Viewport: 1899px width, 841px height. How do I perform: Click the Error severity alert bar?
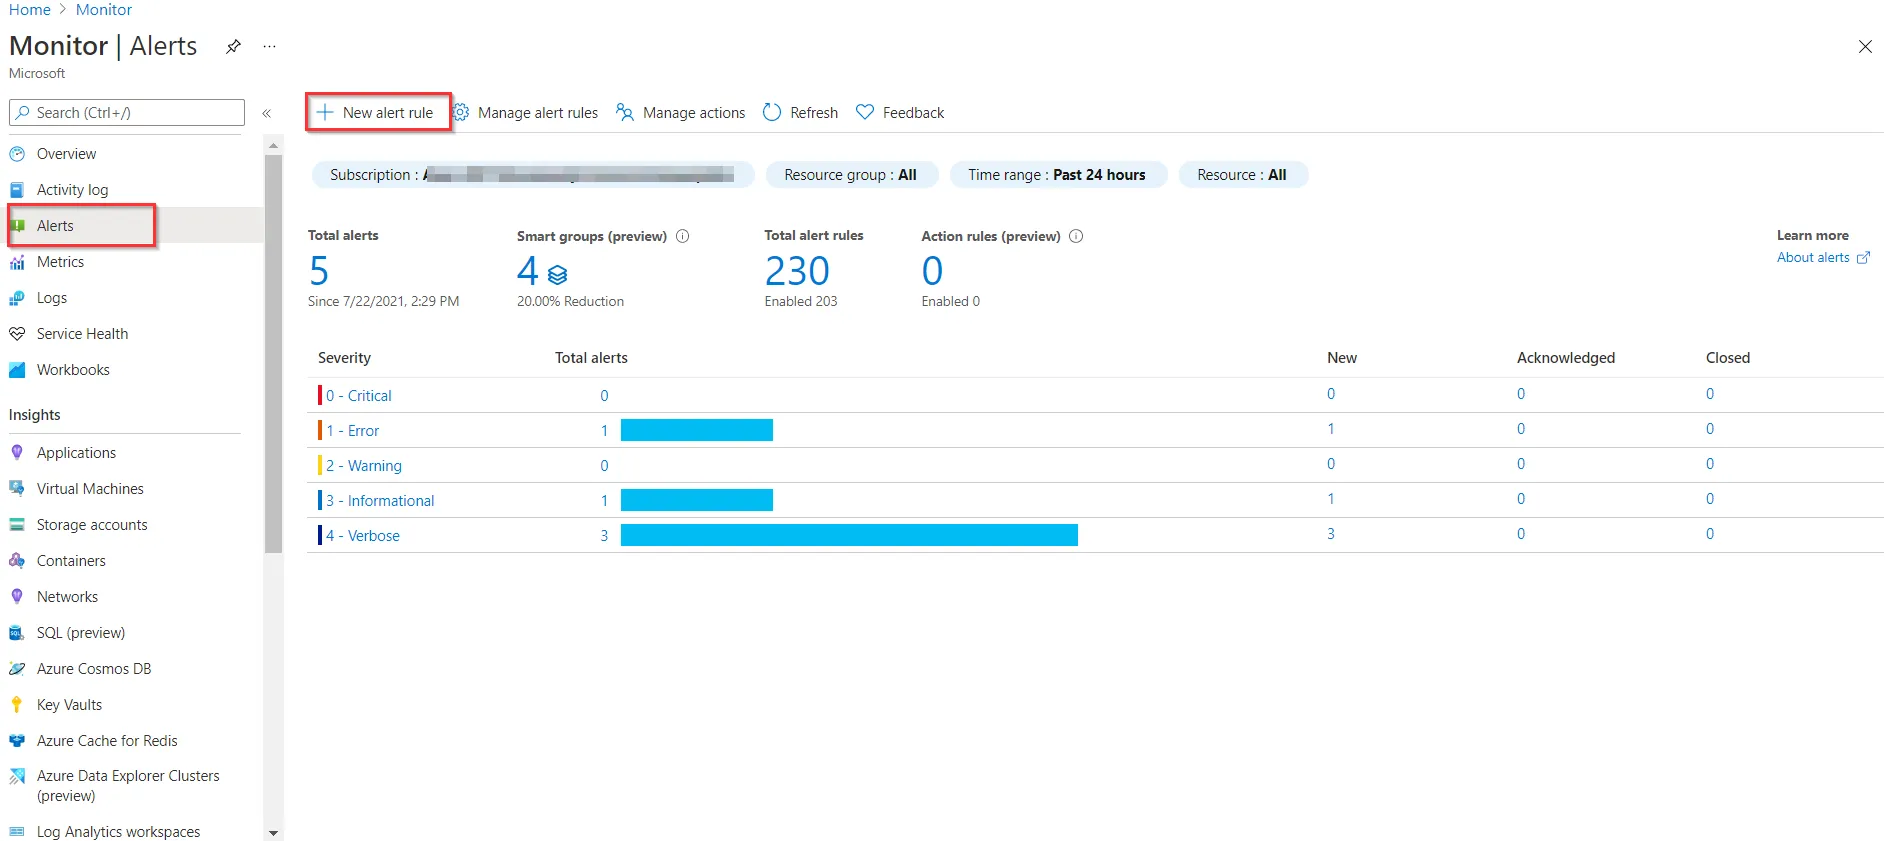[697, 430]
